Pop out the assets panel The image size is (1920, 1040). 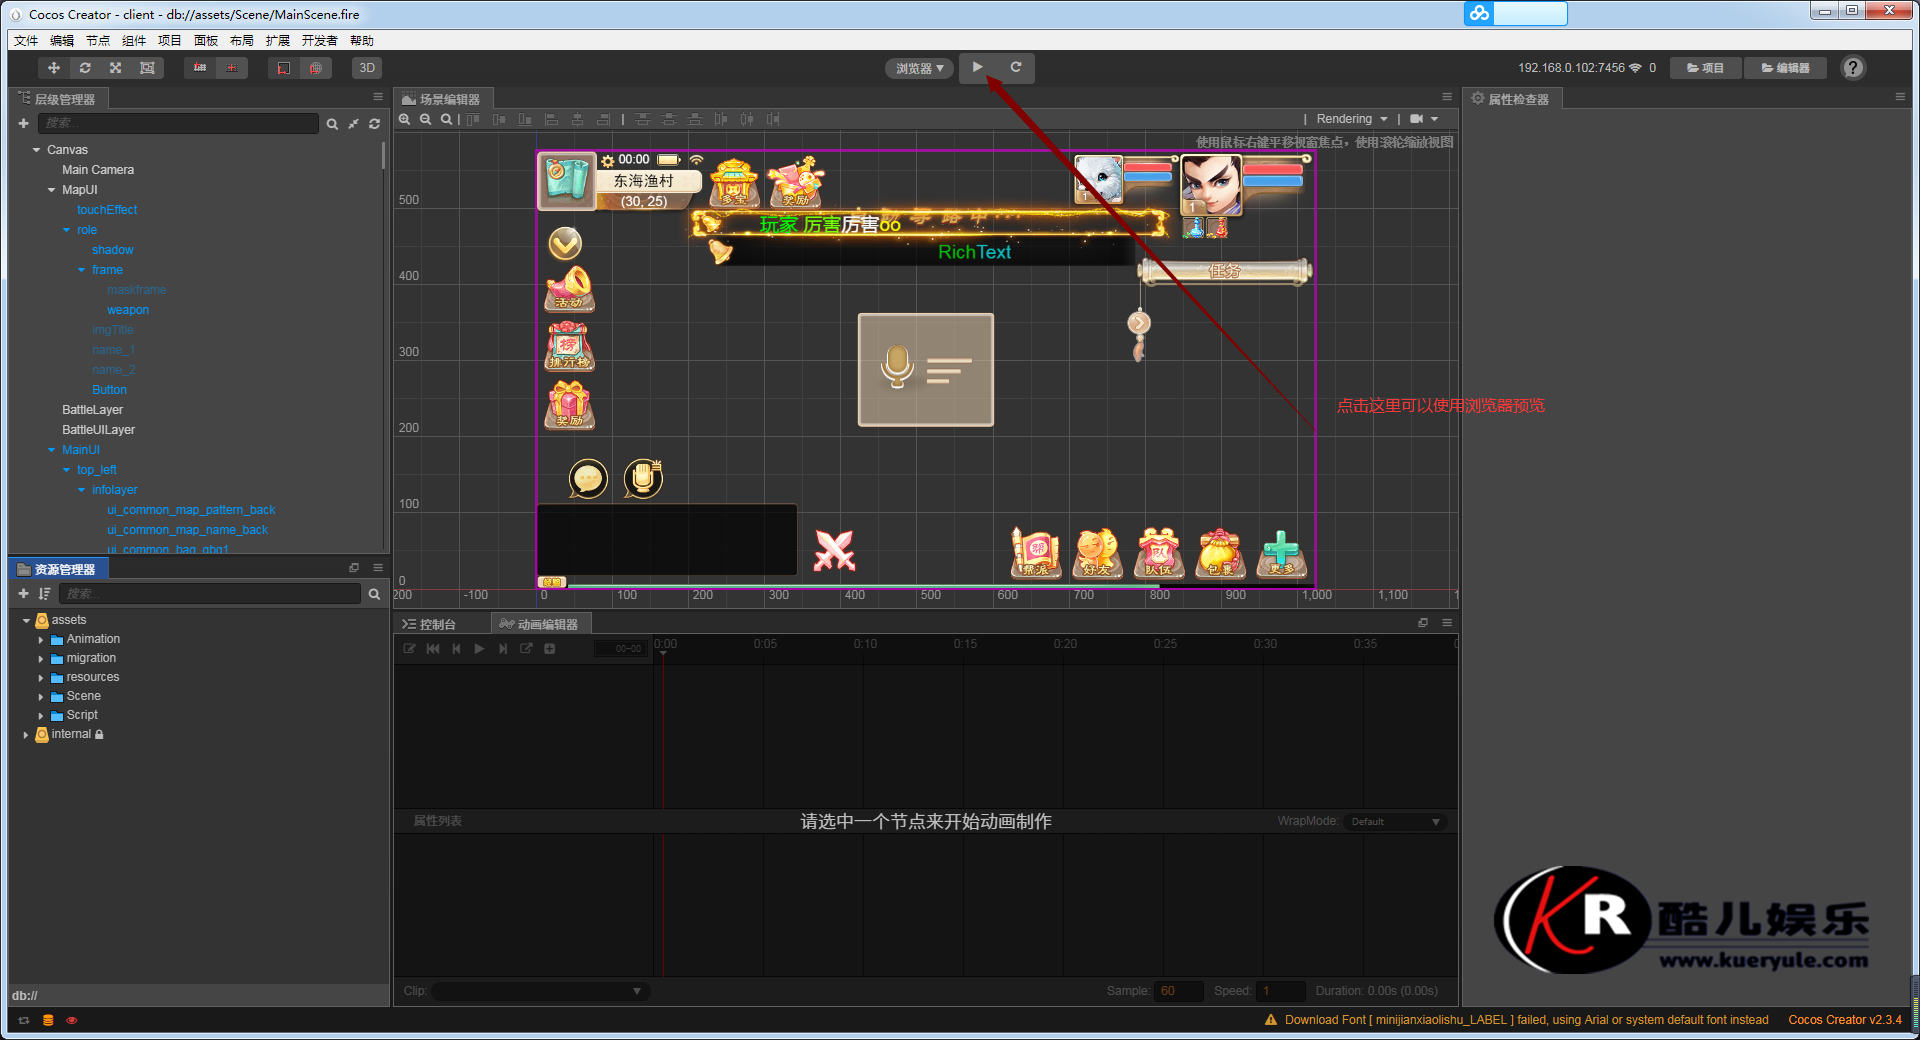pyautogui.click(x=354, y=568)
